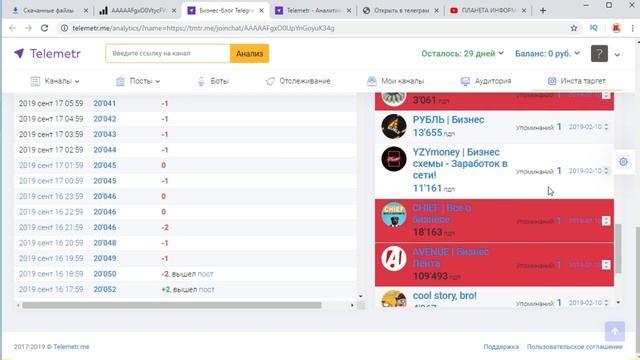Open the пост link at 16 18:59
Screen dimensions: 640x360
205,274
